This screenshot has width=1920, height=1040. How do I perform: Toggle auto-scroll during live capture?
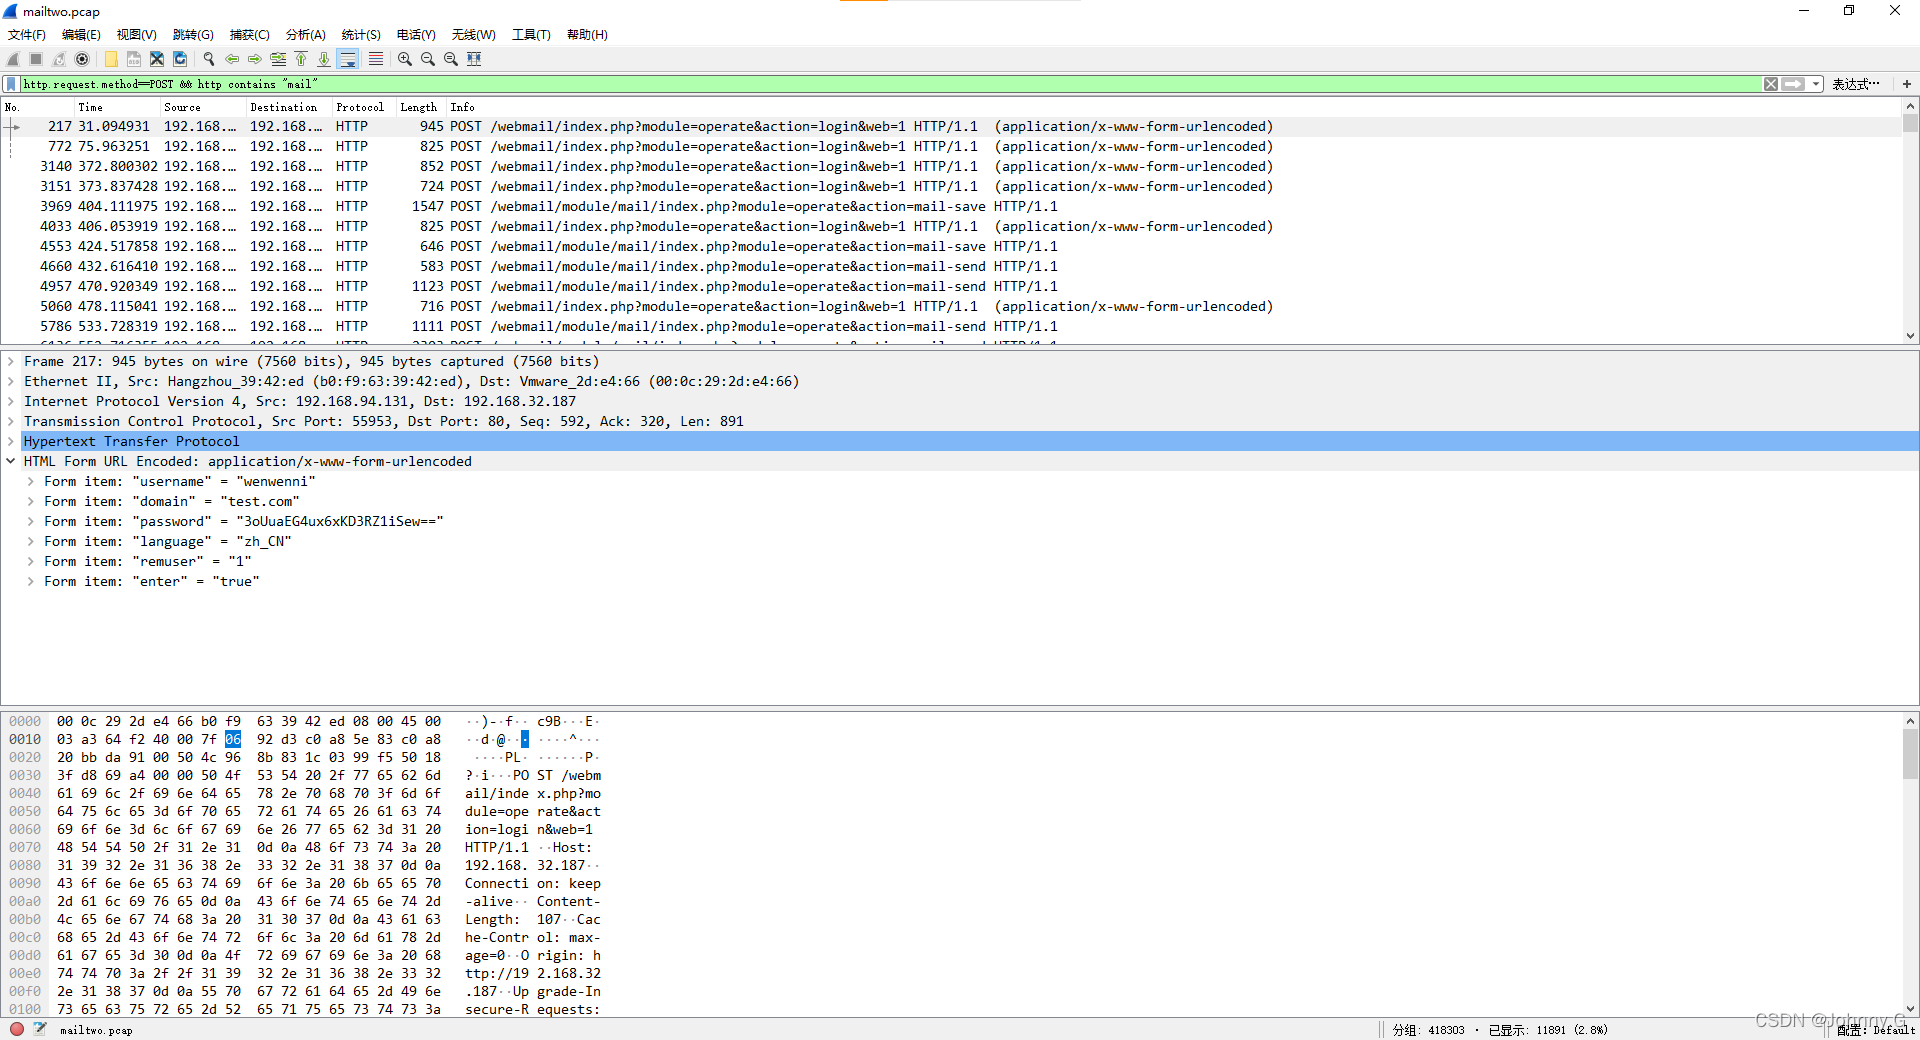pos(348,59)
